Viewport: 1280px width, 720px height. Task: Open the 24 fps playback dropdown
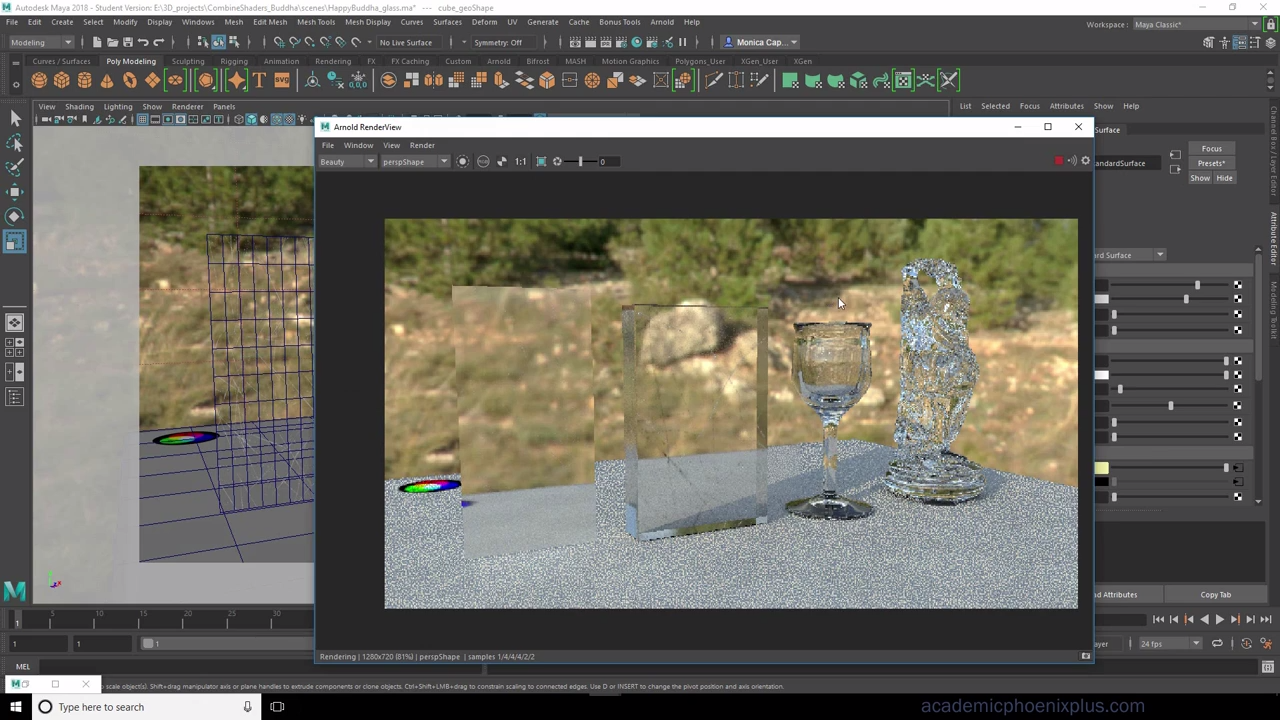pos(1169,644)
